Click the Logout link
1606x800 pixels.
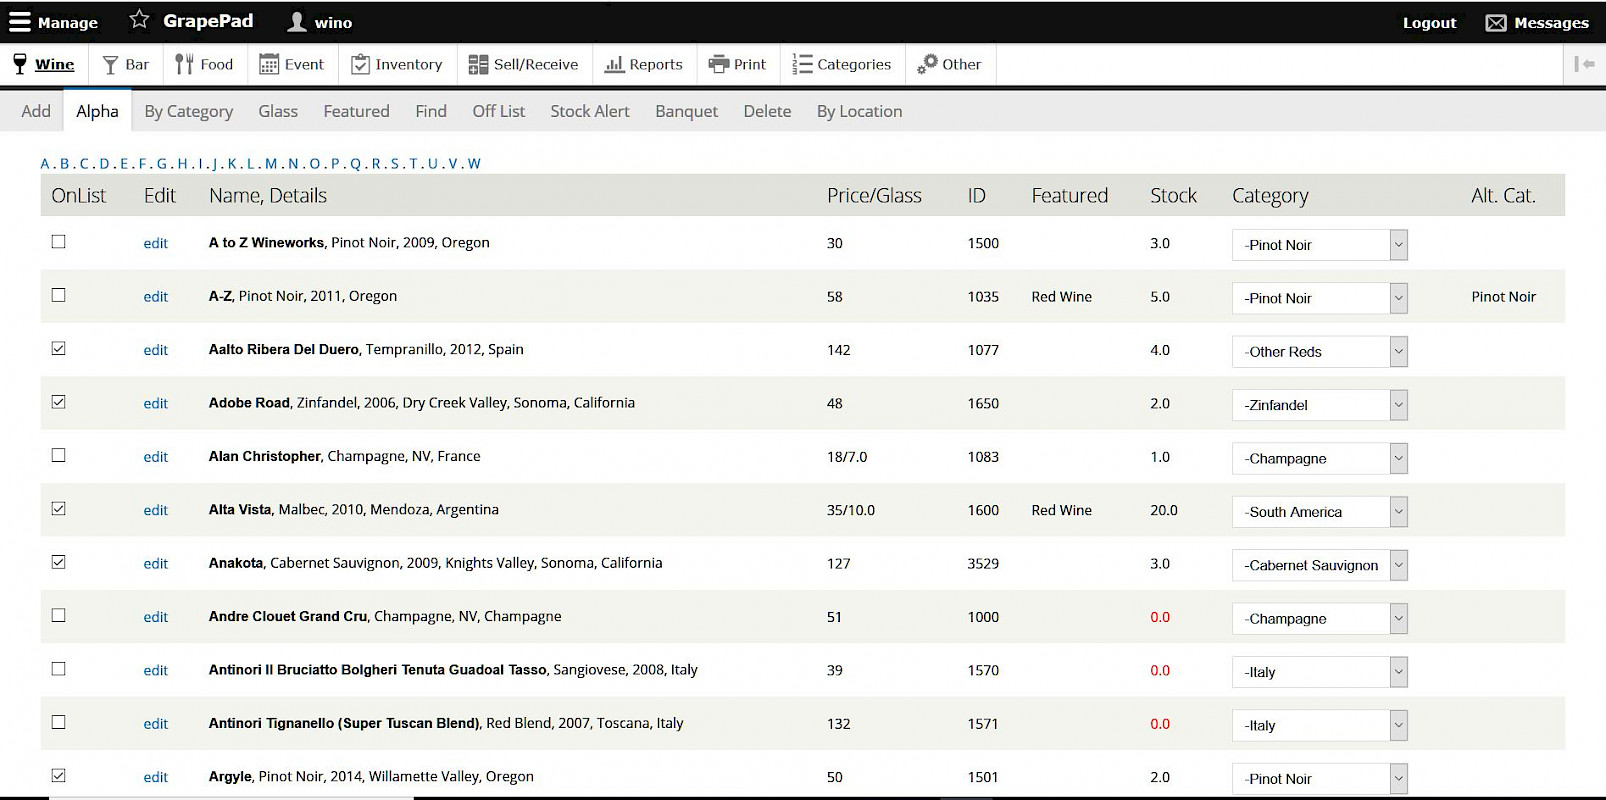point(1429,23)
